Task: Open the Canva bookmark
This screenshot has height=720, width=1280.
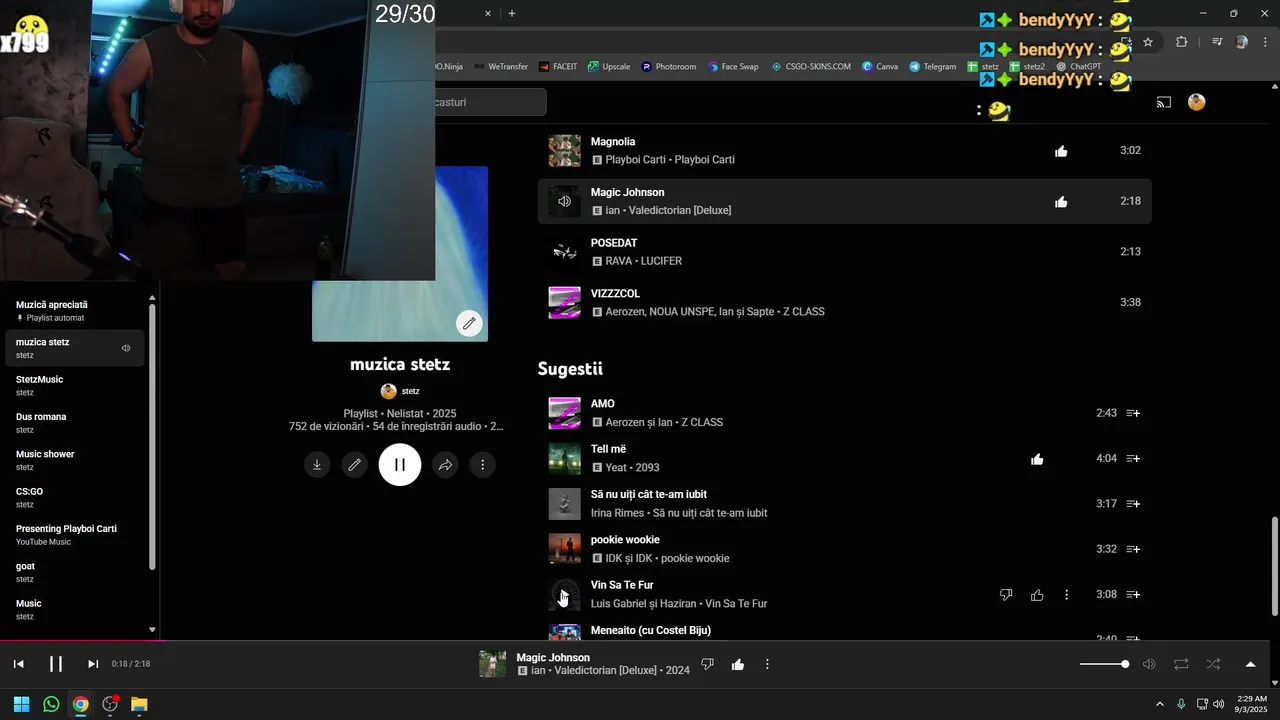Action: point(880,67)
